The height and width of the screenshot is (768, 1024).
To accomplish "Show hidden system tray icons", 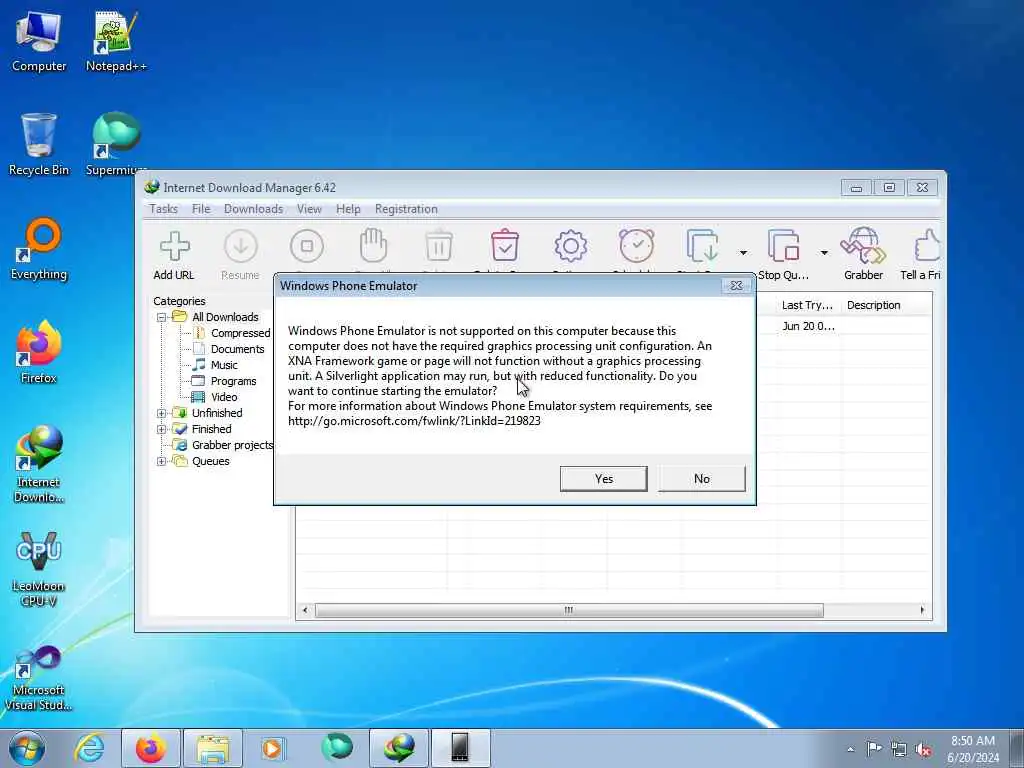I will tap(850, 749).
